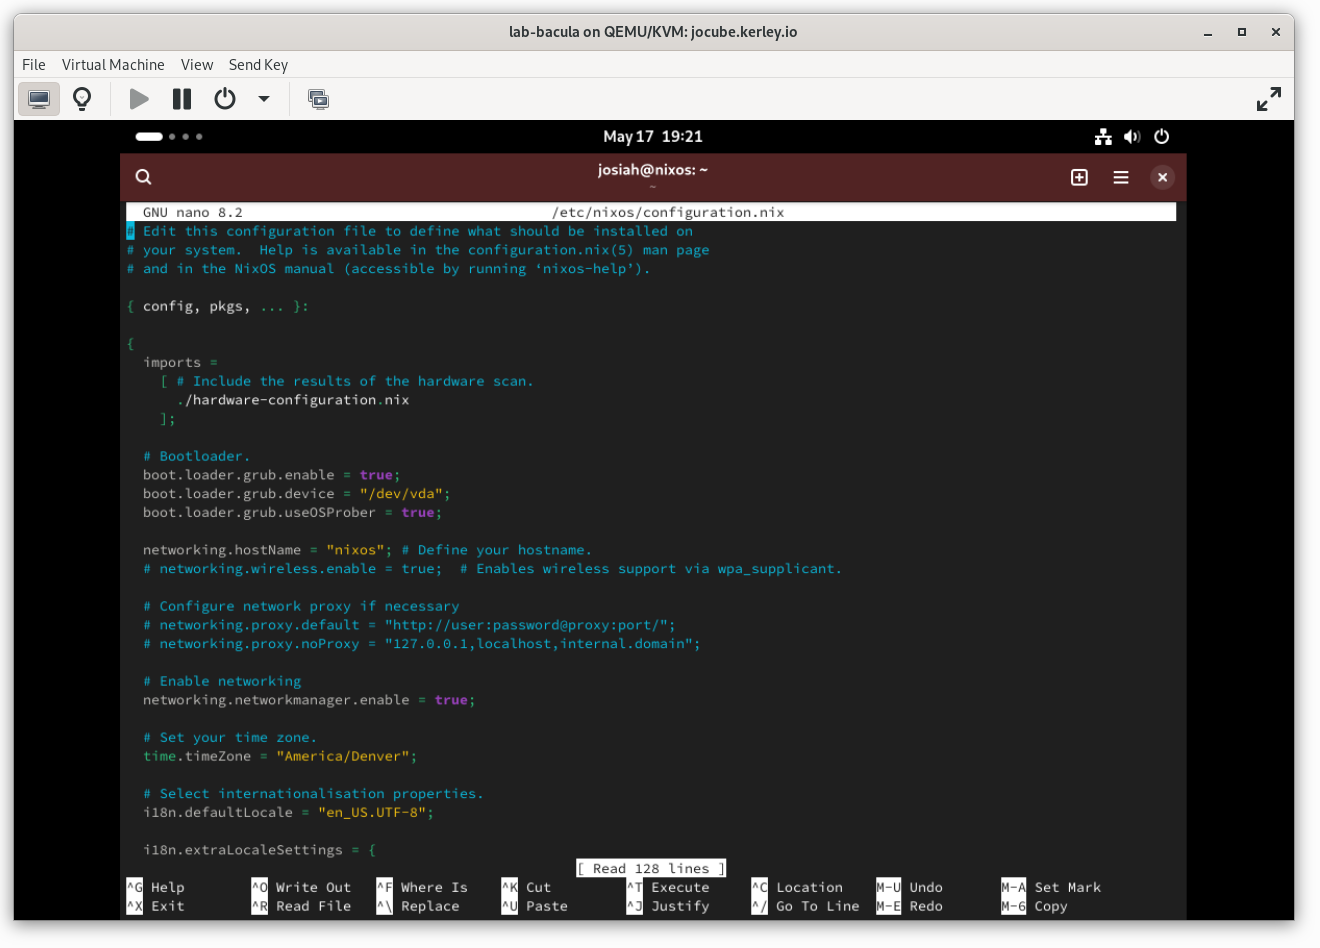The image size is (1320, 948).
Task: Open the File menu
Action: 34,65
